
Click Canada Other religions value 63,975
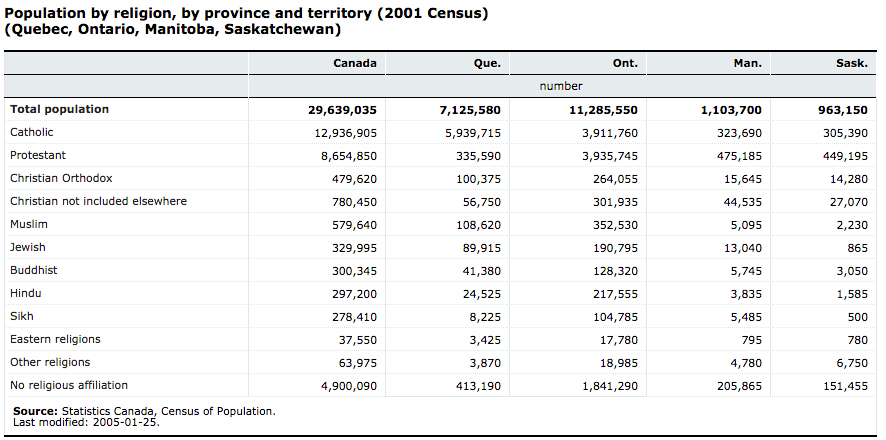tap(358, 363)
